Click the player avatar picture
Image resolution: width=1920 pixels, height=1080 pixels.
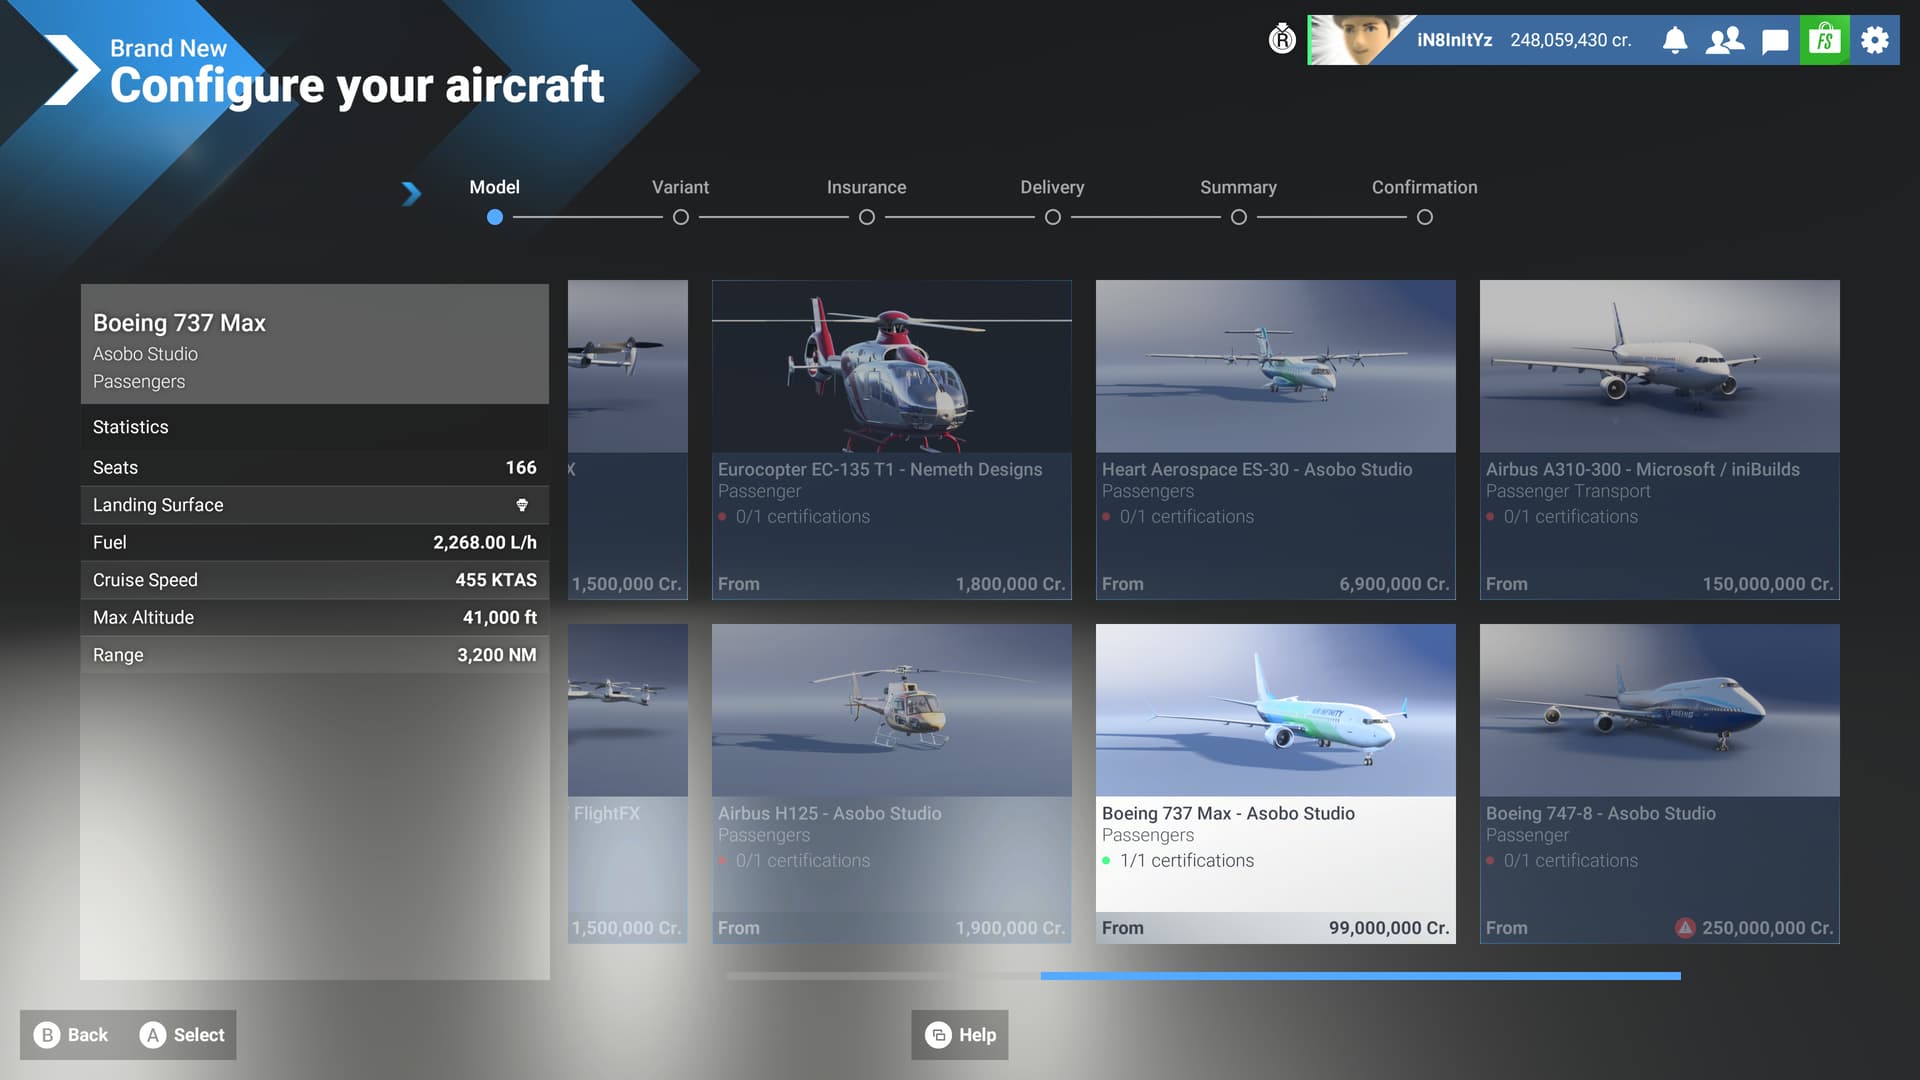tap(1355, 40)
